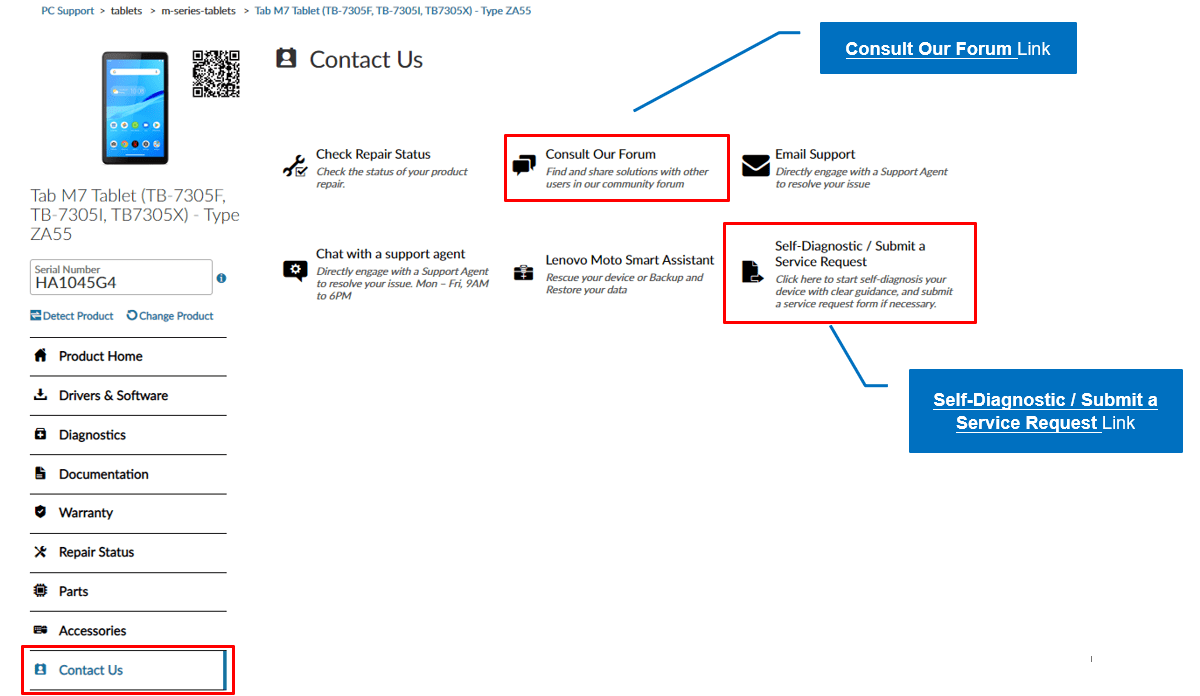Click the Parts chip icon
The height and width of the screenshot is (696, 1200).
(40, 591)
